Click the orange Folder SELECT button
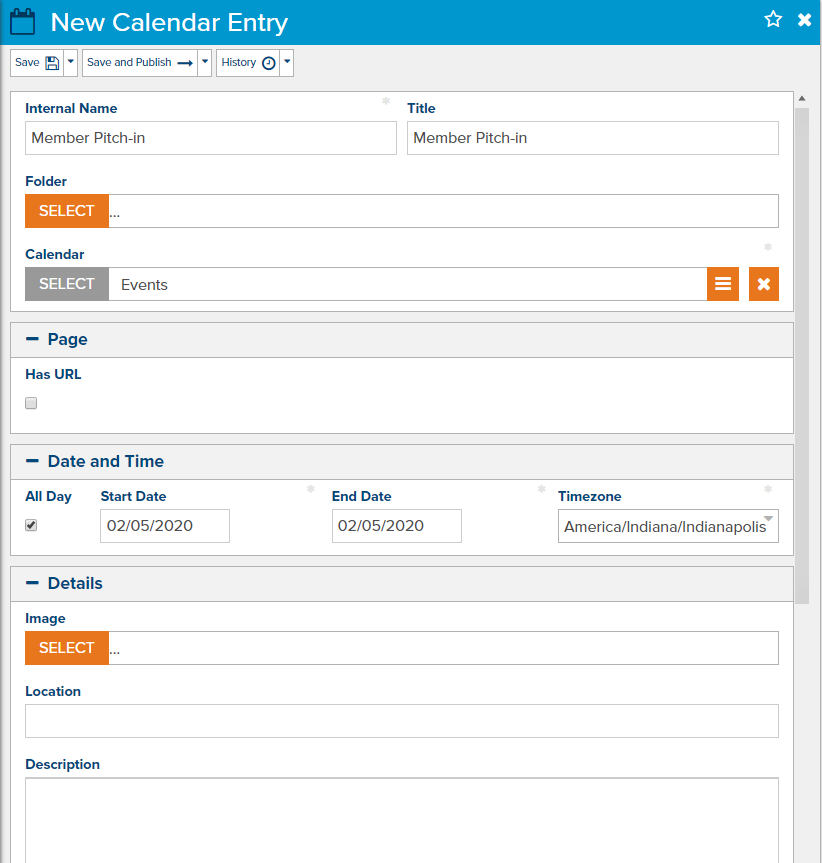822x863 pixels. (x=67, y=211)
